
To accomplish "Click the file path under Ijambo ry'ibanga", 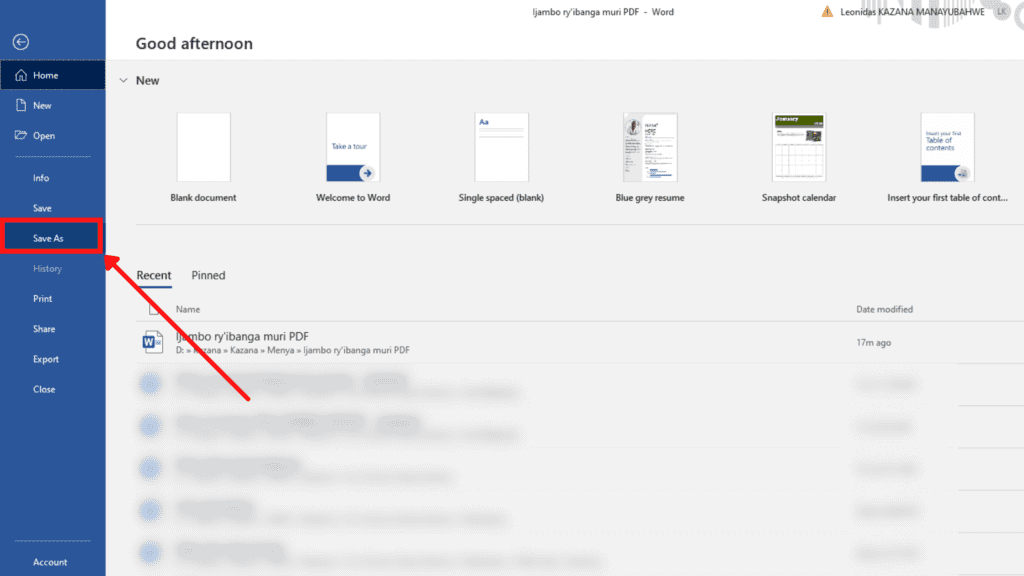I will [293, 350].
